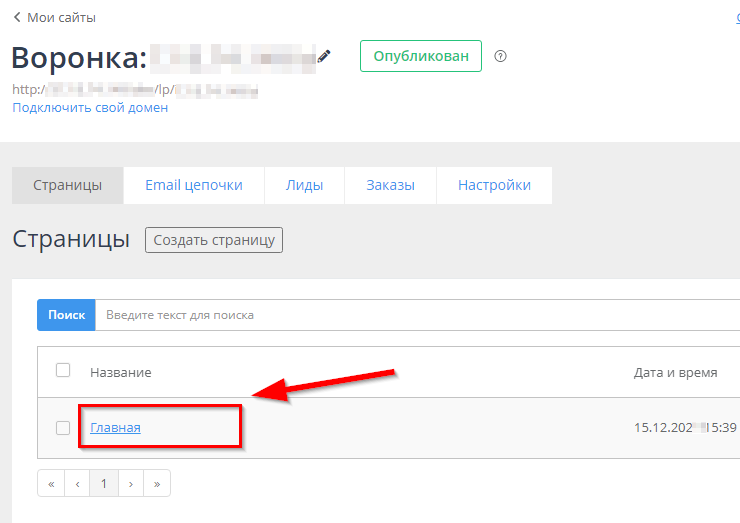
Task: Switch to Email цепочки tab
Action: click(194, 185)
